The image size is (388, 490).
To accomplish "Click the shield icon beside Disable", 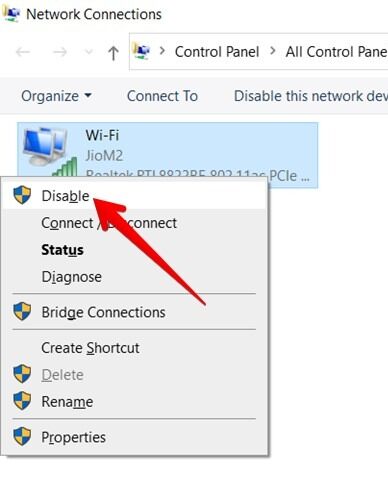I will pos(22,195).
